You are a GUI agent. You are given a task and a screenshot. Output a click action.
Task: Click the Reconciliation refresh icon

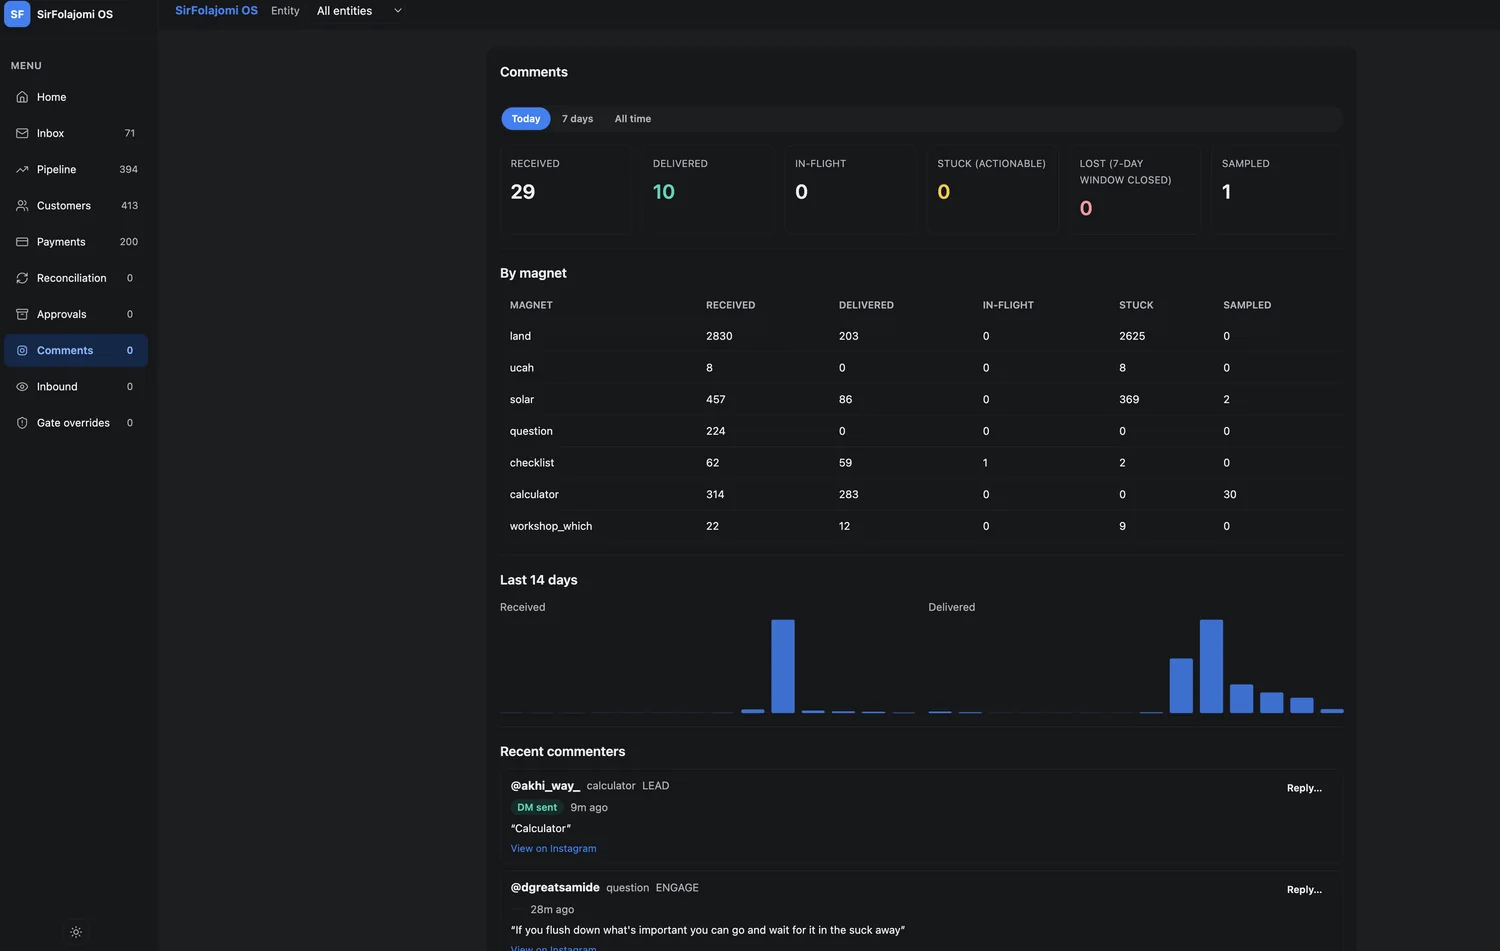point(22,278)
